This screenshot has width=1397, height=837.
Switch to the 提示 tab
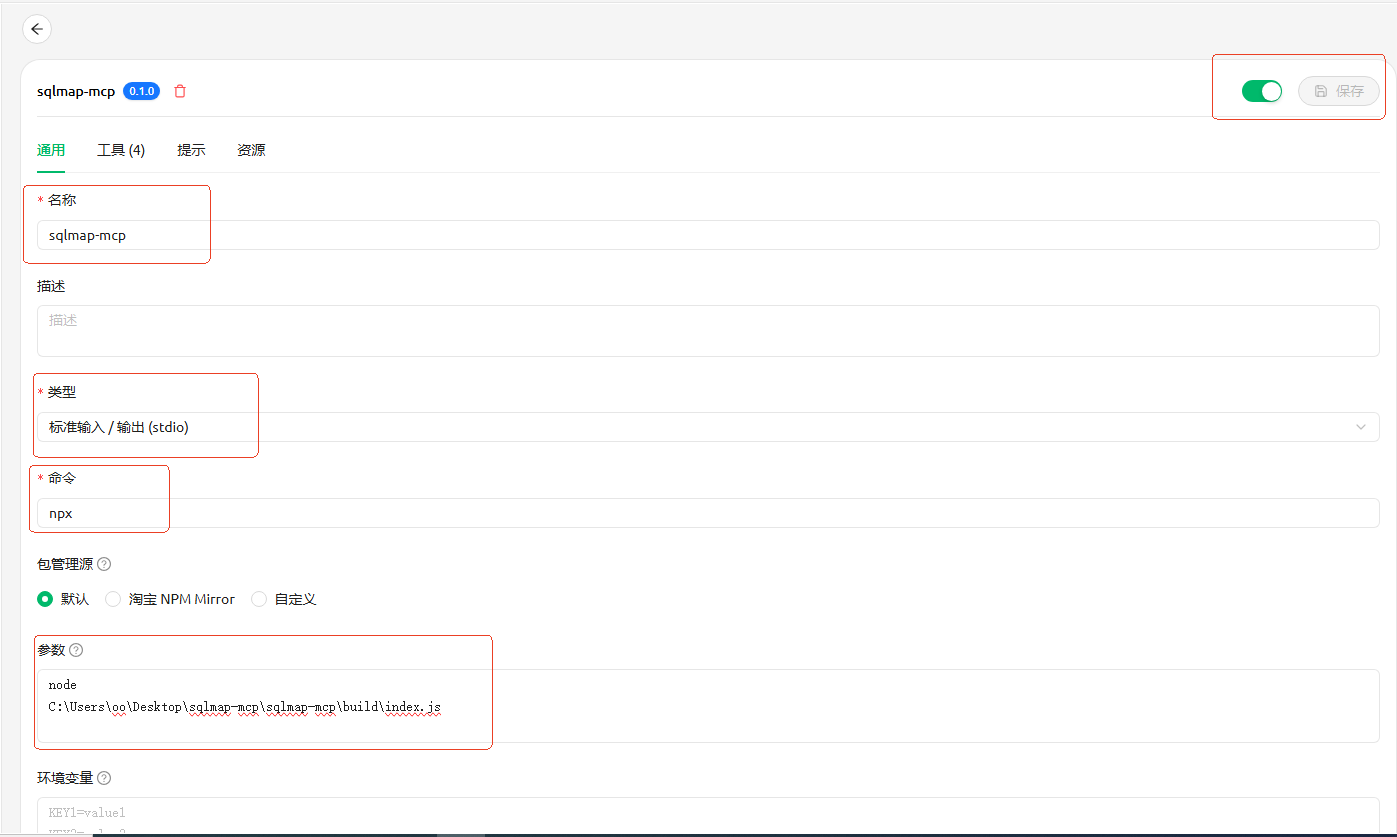coord(191,150)
